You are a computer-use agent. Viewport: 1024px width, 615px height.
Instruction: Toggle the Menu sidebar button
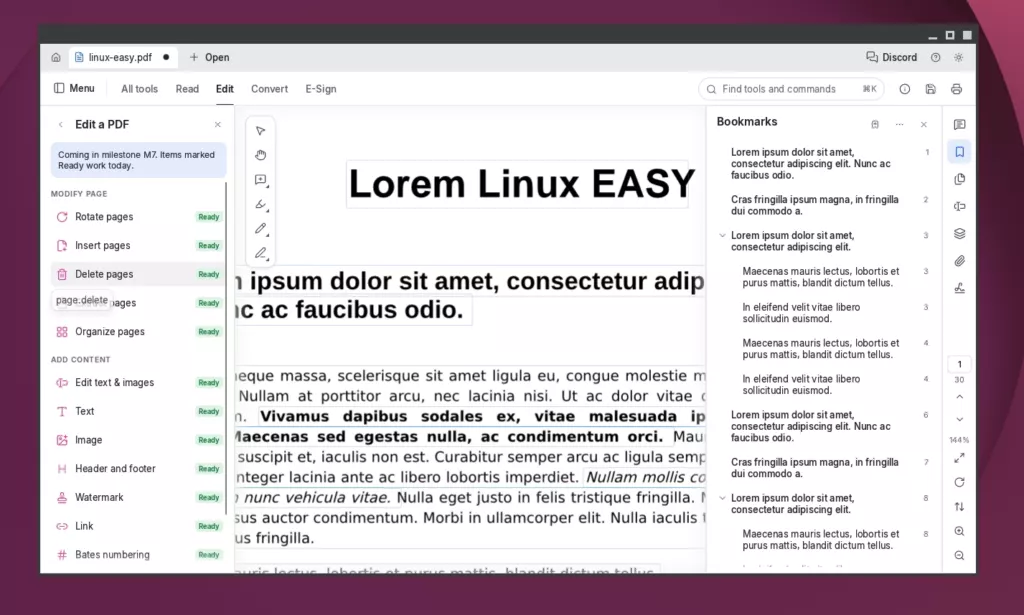[74, 88]
